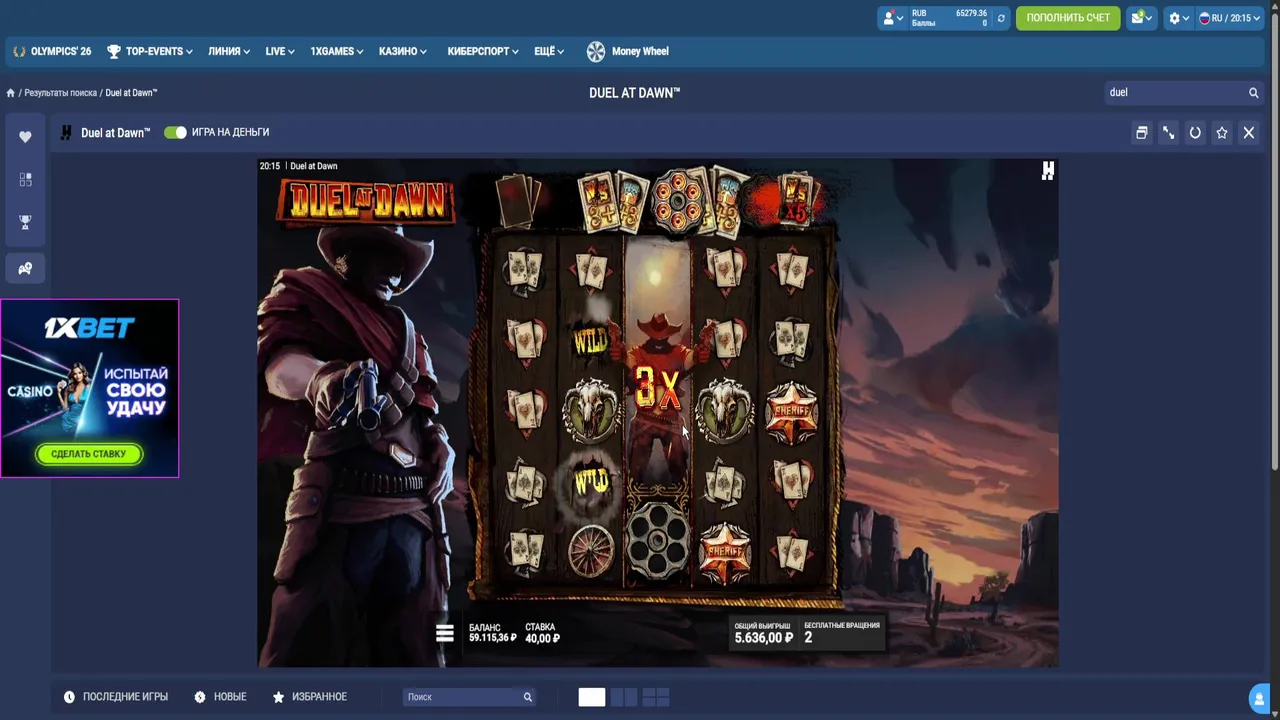This screenshot has height=720, width=1280.
Task: Expand the RU language and time selector
Action: (x=1229, y=18)
